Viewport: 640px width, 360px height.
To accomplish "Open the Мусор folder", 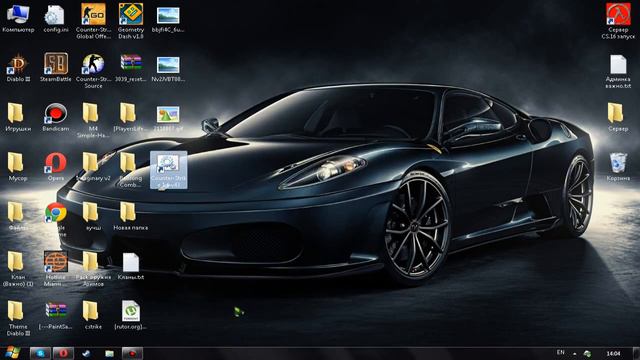I will pyautogui.click(x=18, y=167).
